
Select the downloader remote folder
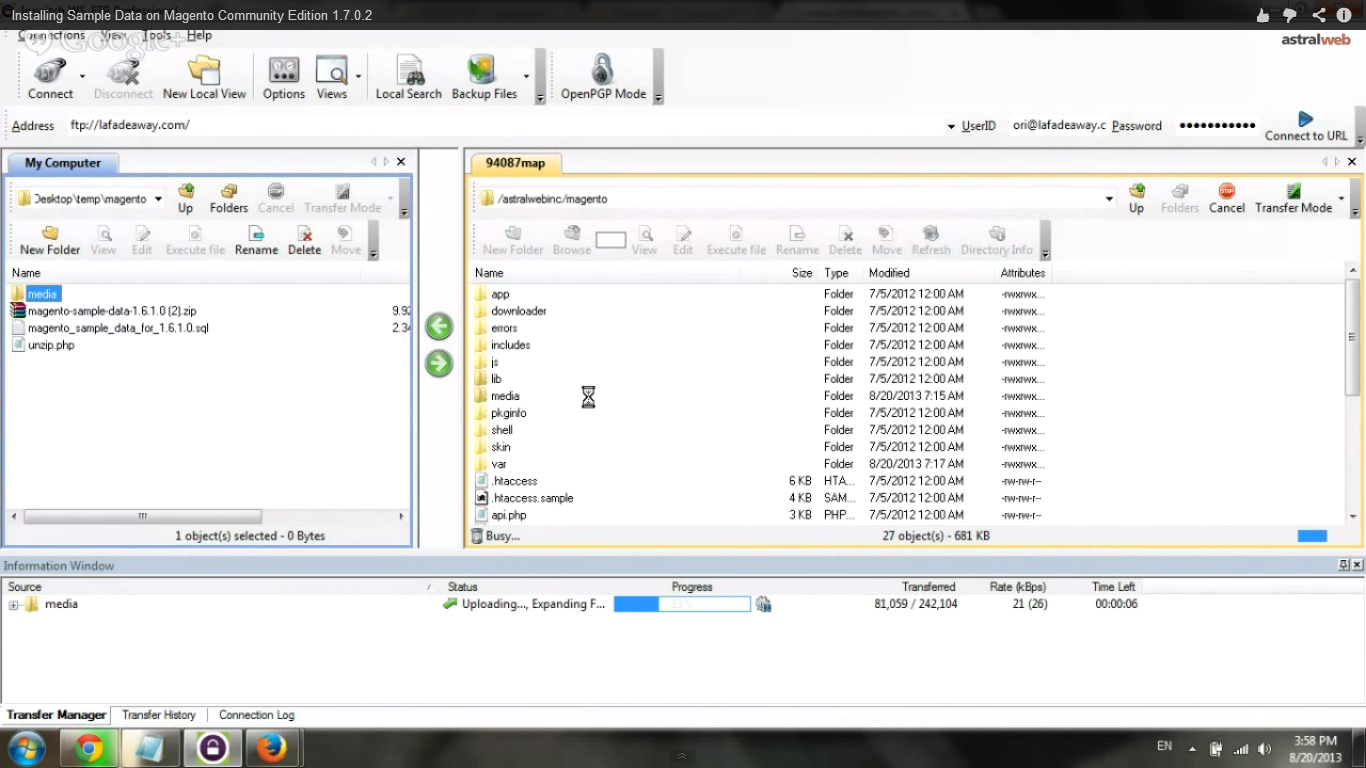pyautogui.click(x=518, y=311)
